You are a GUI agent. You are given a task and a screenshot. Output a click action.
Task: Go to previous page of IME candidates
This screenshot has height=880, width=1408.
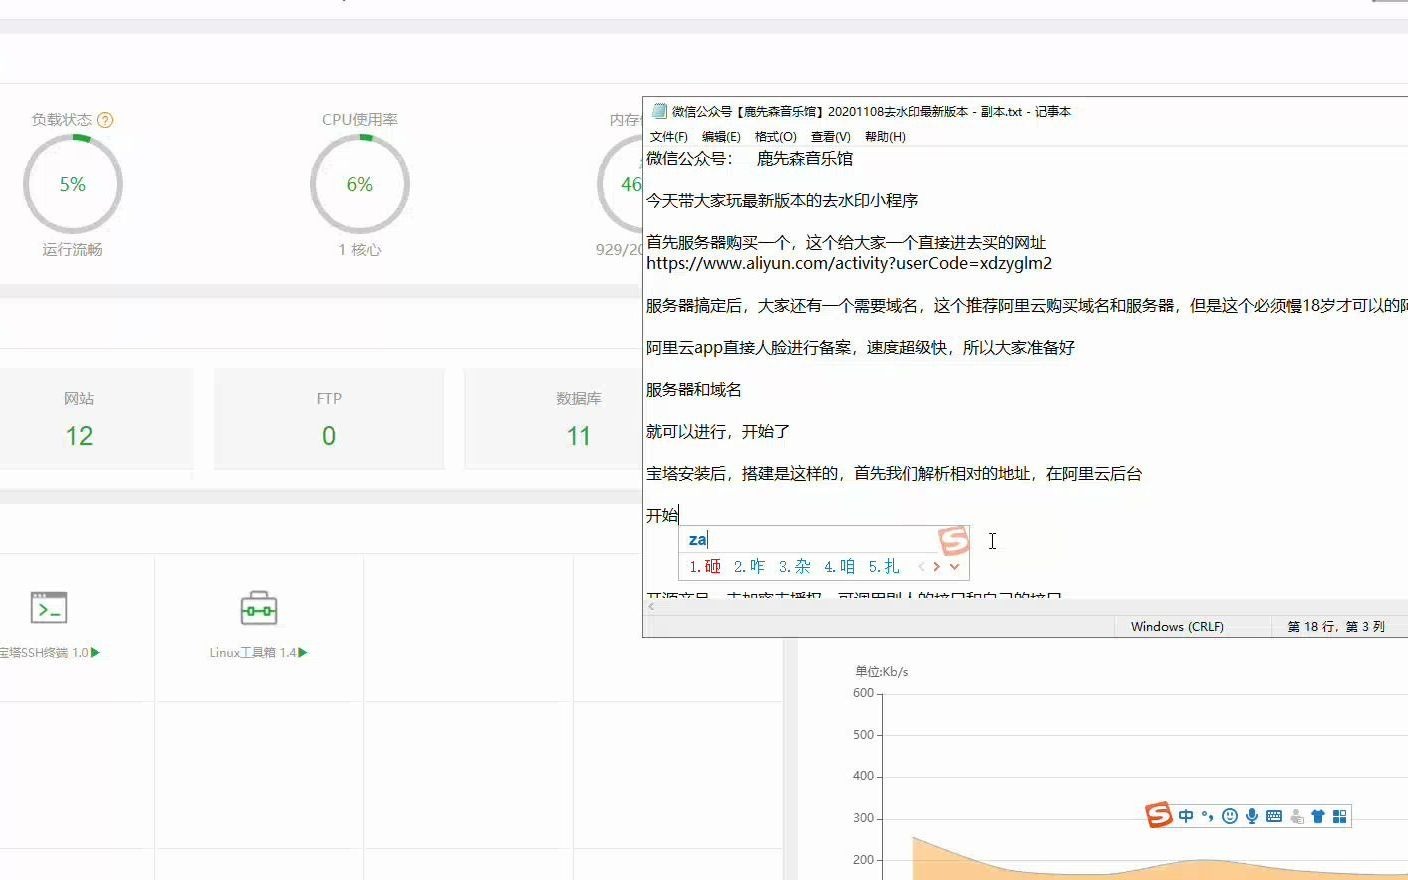[x=921, y=567]
